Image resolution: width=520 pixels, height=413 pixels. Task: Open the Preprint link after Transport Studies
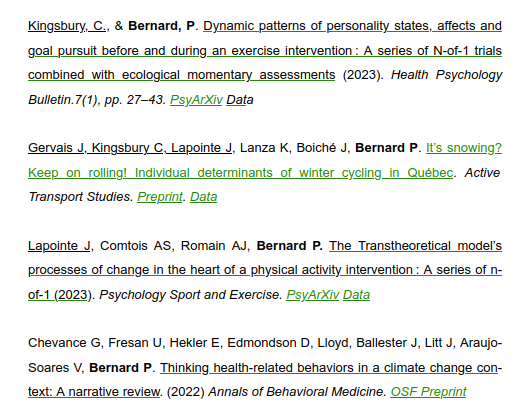pos(160,197)
